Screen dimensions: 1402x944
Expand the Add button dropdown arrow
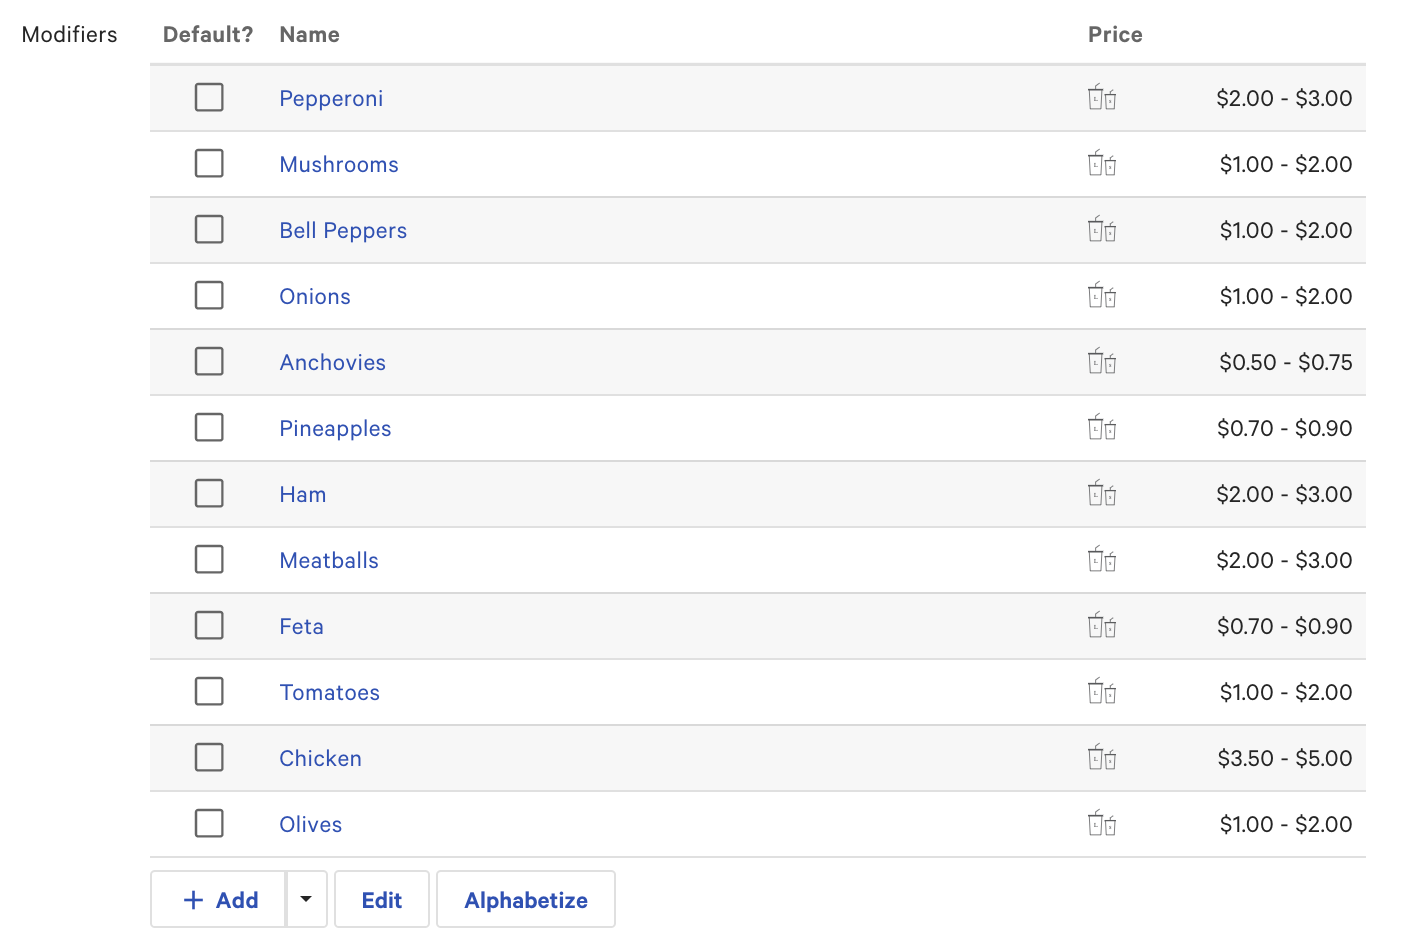click(x=306, y=899)
